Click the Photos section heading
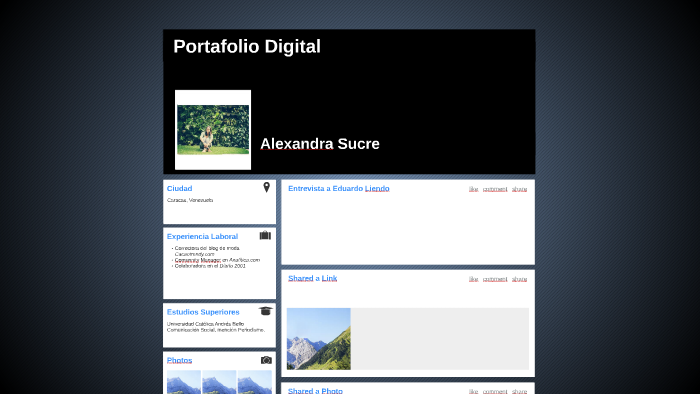This screenshot has height=394, width=700. 179,360
